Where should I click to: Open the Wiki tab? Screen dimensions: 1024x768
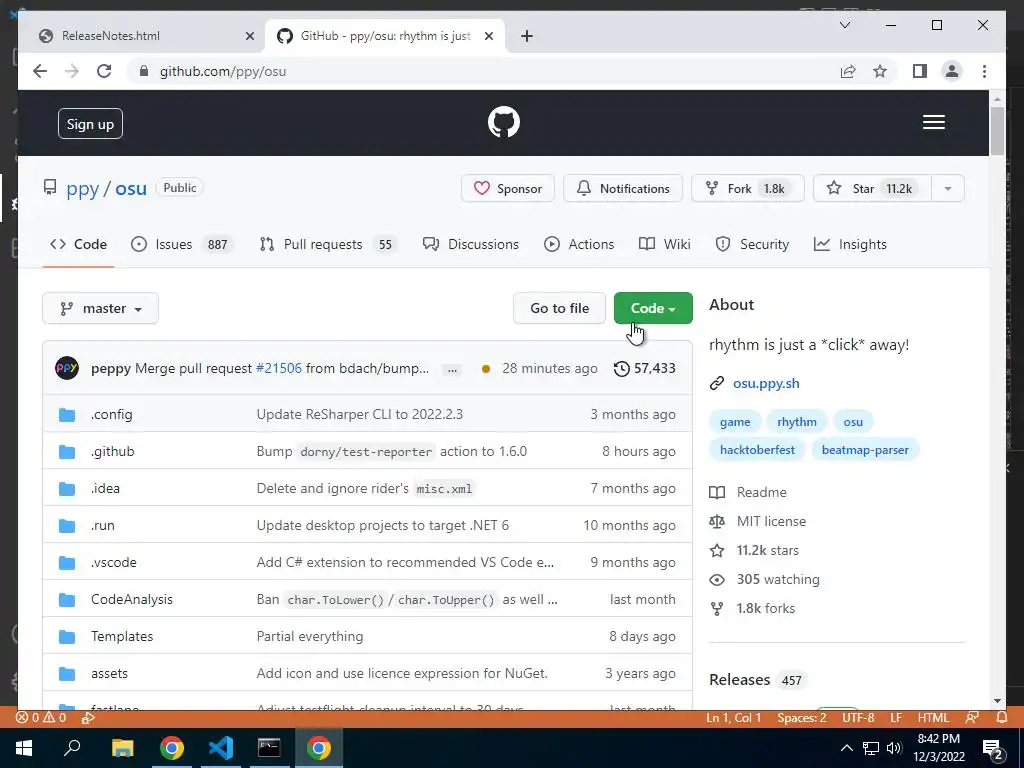(664, 244)
